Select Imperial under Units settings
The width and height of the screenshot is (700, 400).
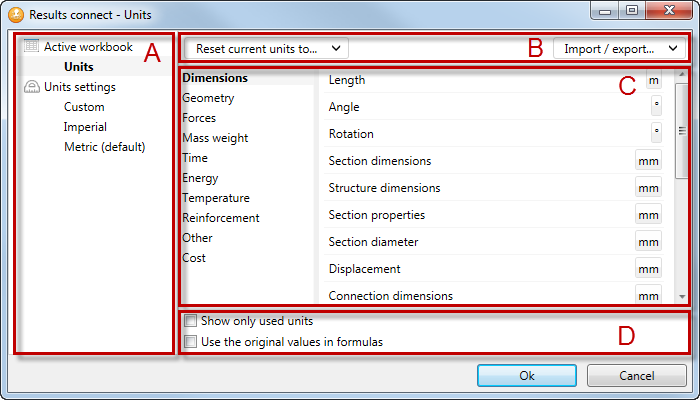coord(85,127)
